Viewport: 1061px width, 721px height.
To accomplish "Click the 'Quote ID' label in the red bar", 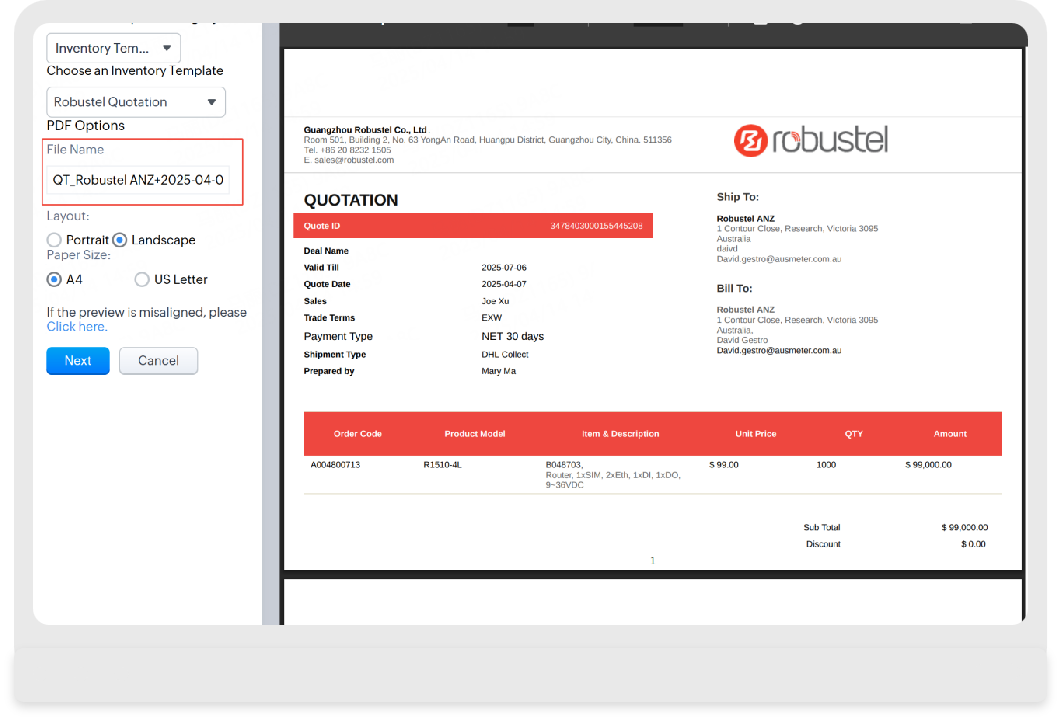I will pyautogui.click(x=321, y=226).
